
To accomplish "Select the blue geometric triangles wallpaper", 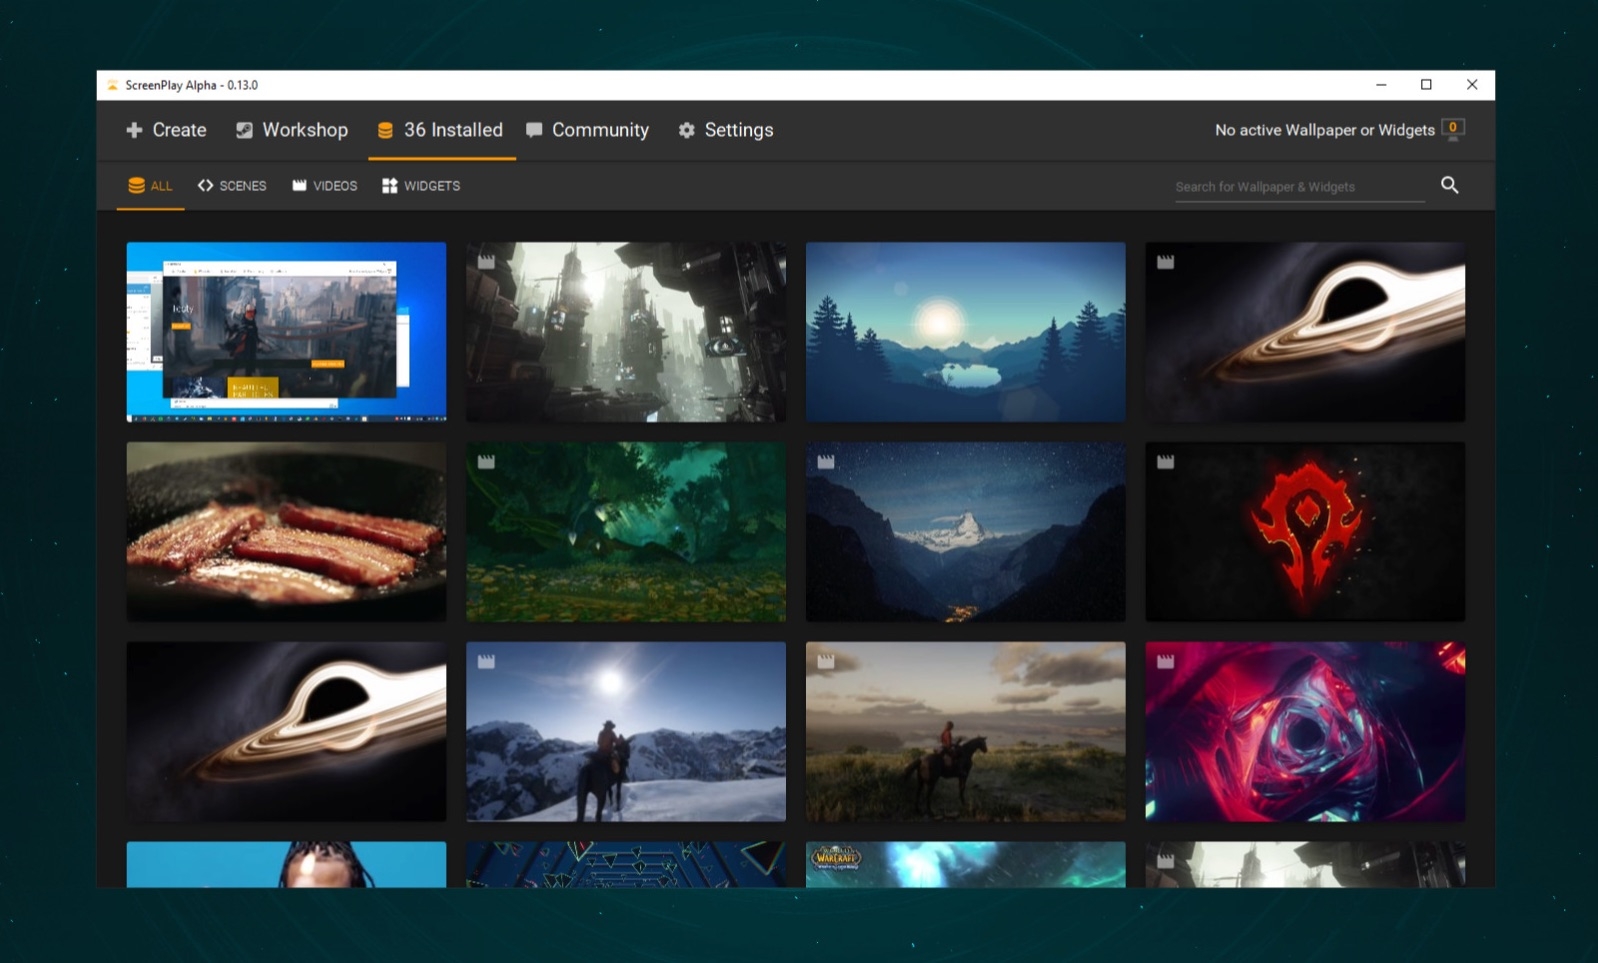I will (x=626, y=864).
